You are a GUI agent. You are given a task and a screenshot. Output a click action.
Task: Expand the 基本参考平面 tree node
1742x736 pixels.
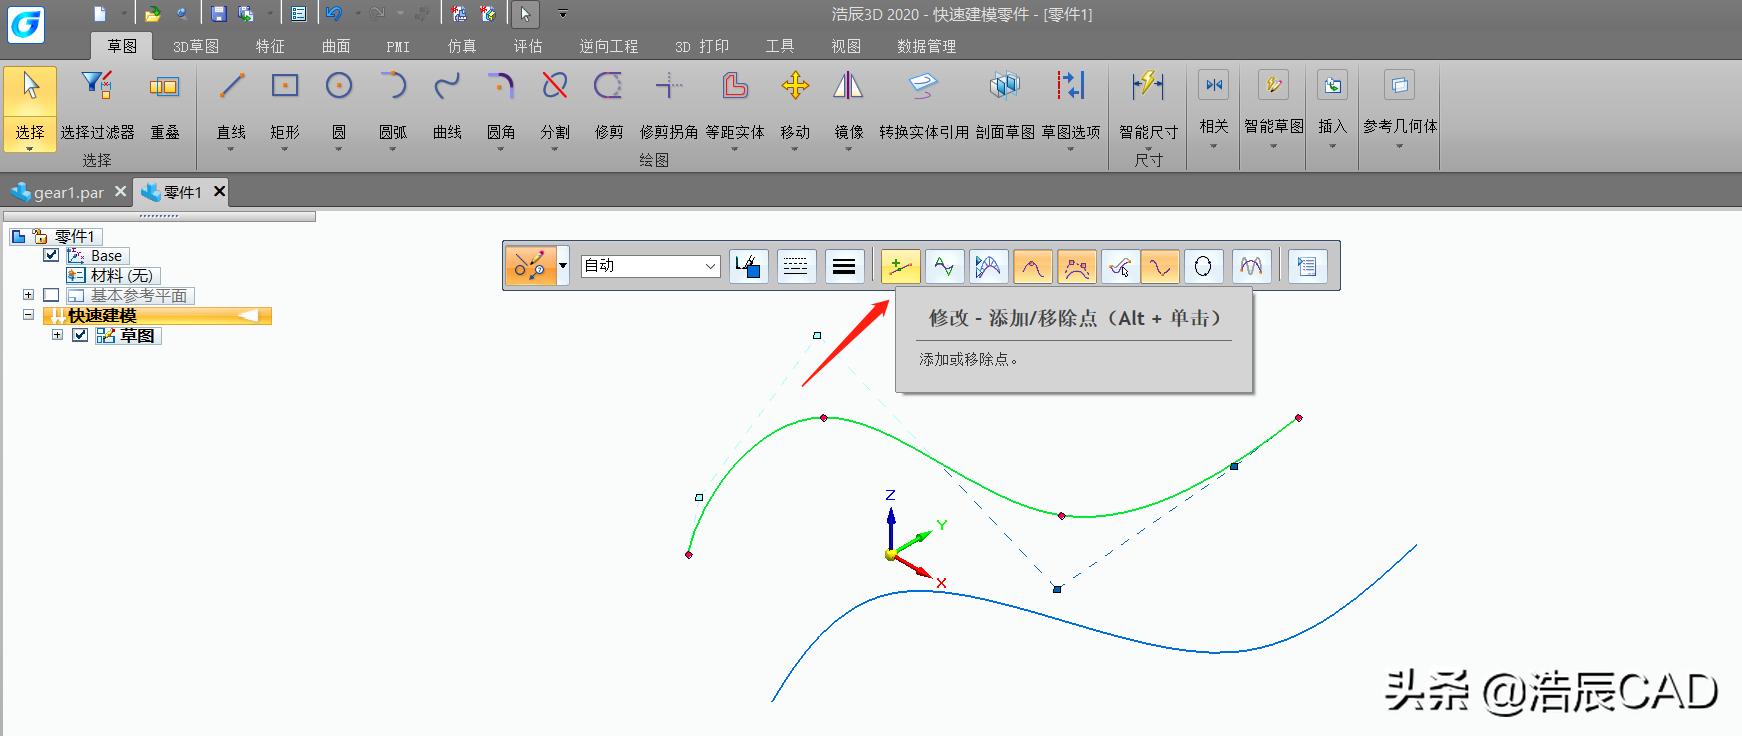28,295
